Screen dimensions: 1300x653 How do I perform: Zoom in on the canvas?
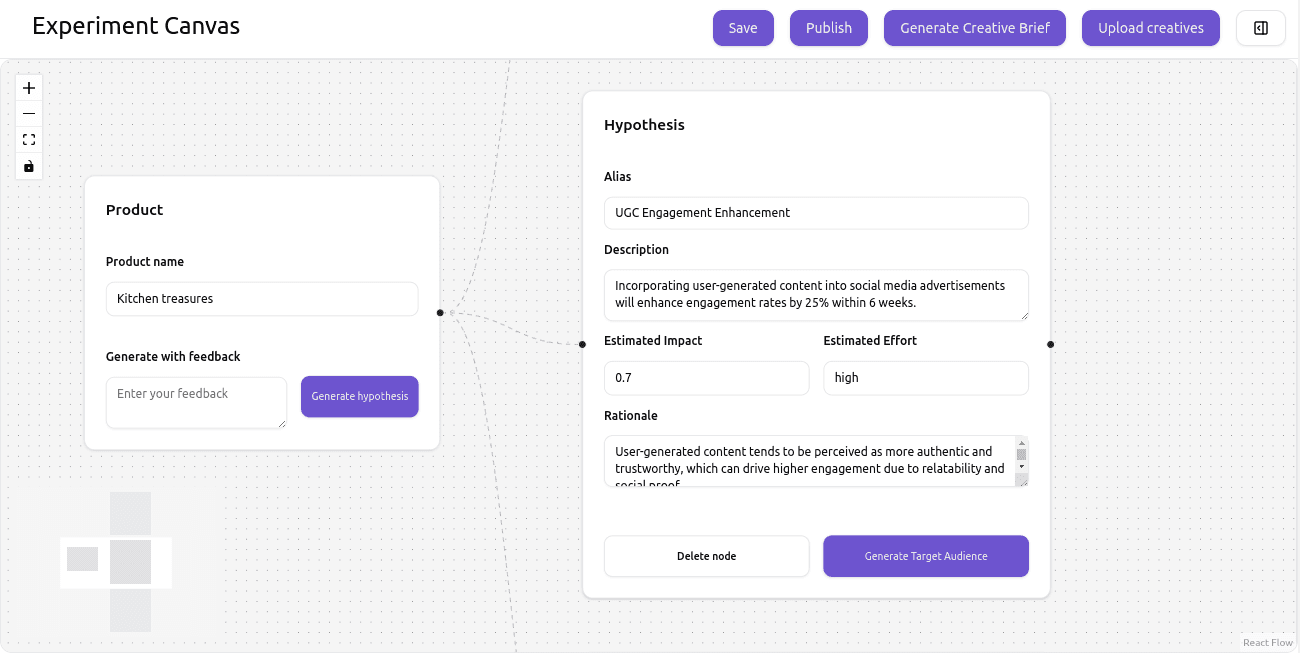click(29, 88)
